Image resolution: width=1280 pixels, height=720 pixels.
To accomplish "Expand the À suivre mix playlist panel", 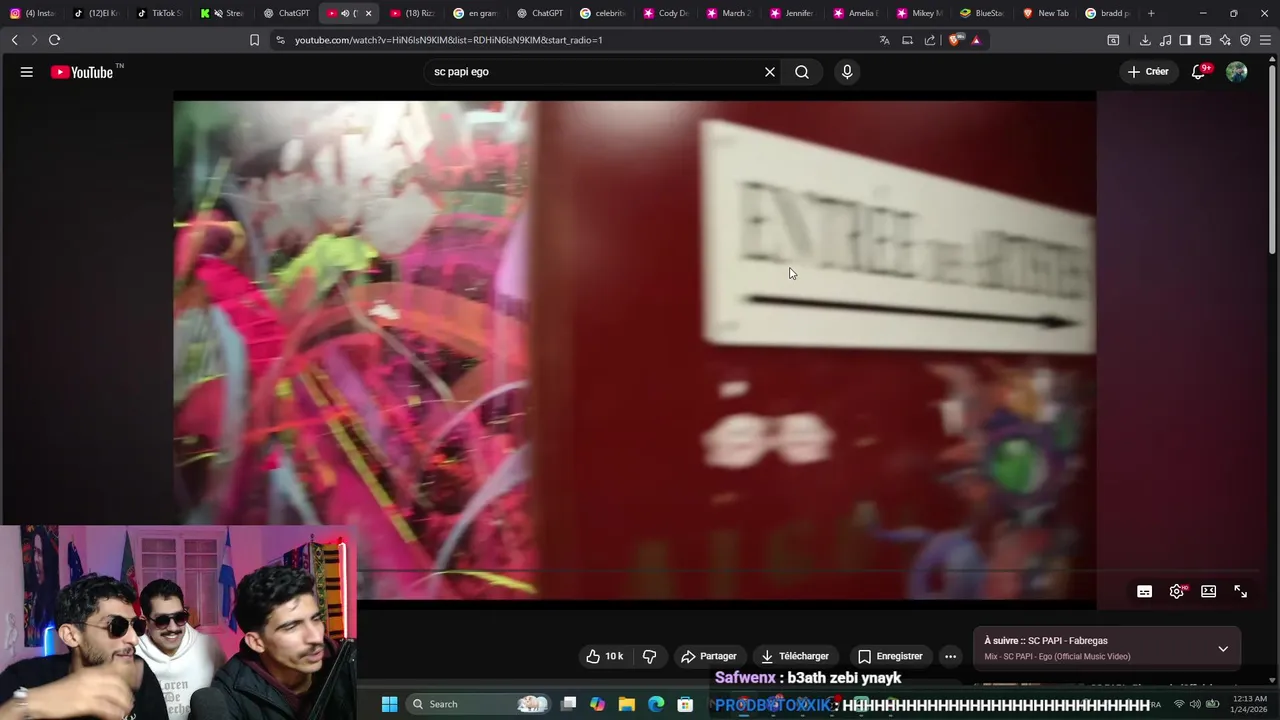I will [x=1223, y=649].
